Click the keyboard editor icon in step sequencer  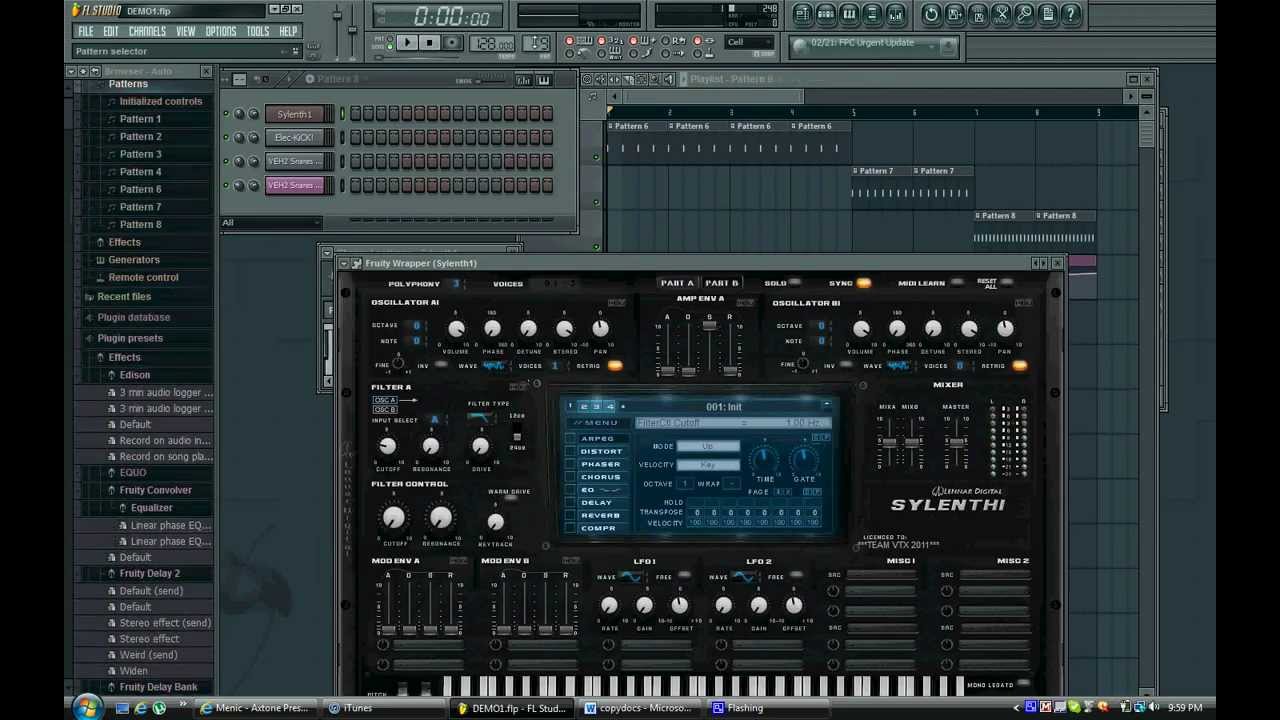pyautogui.click(x=544, y=80)
